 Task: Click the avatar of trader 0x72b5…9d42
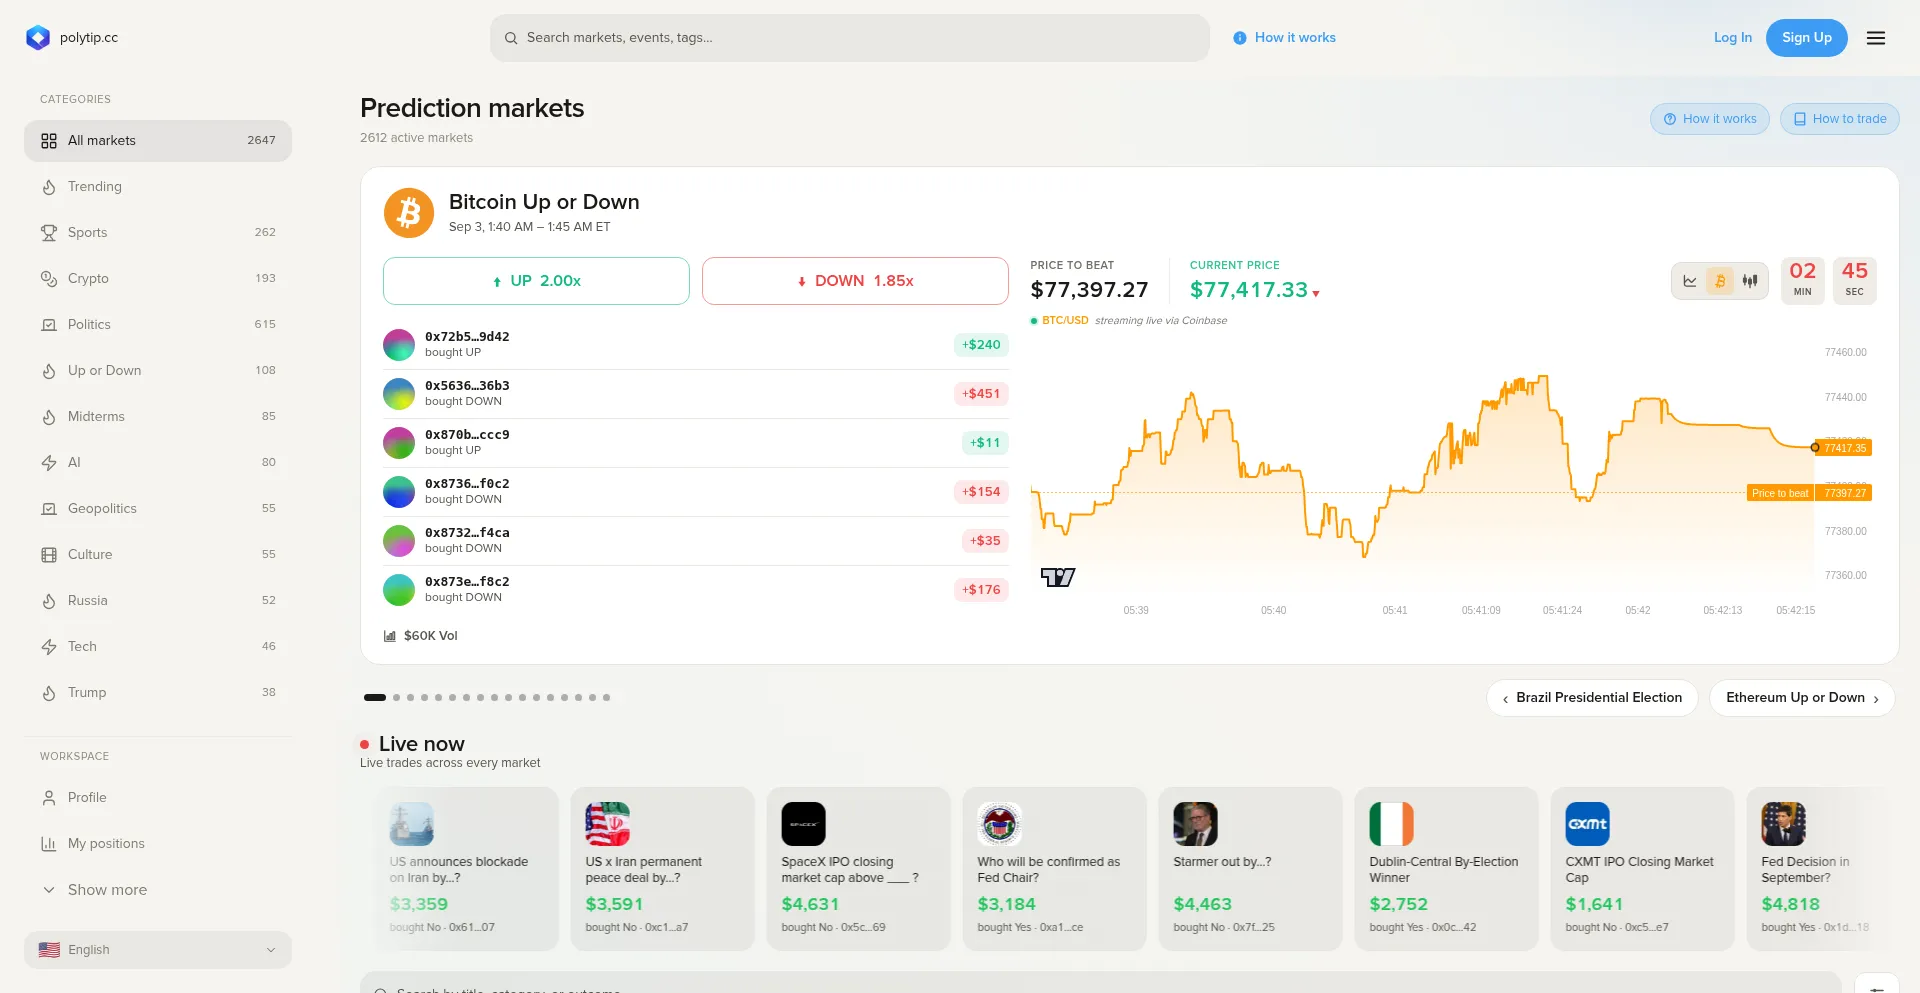pos(399,345)
